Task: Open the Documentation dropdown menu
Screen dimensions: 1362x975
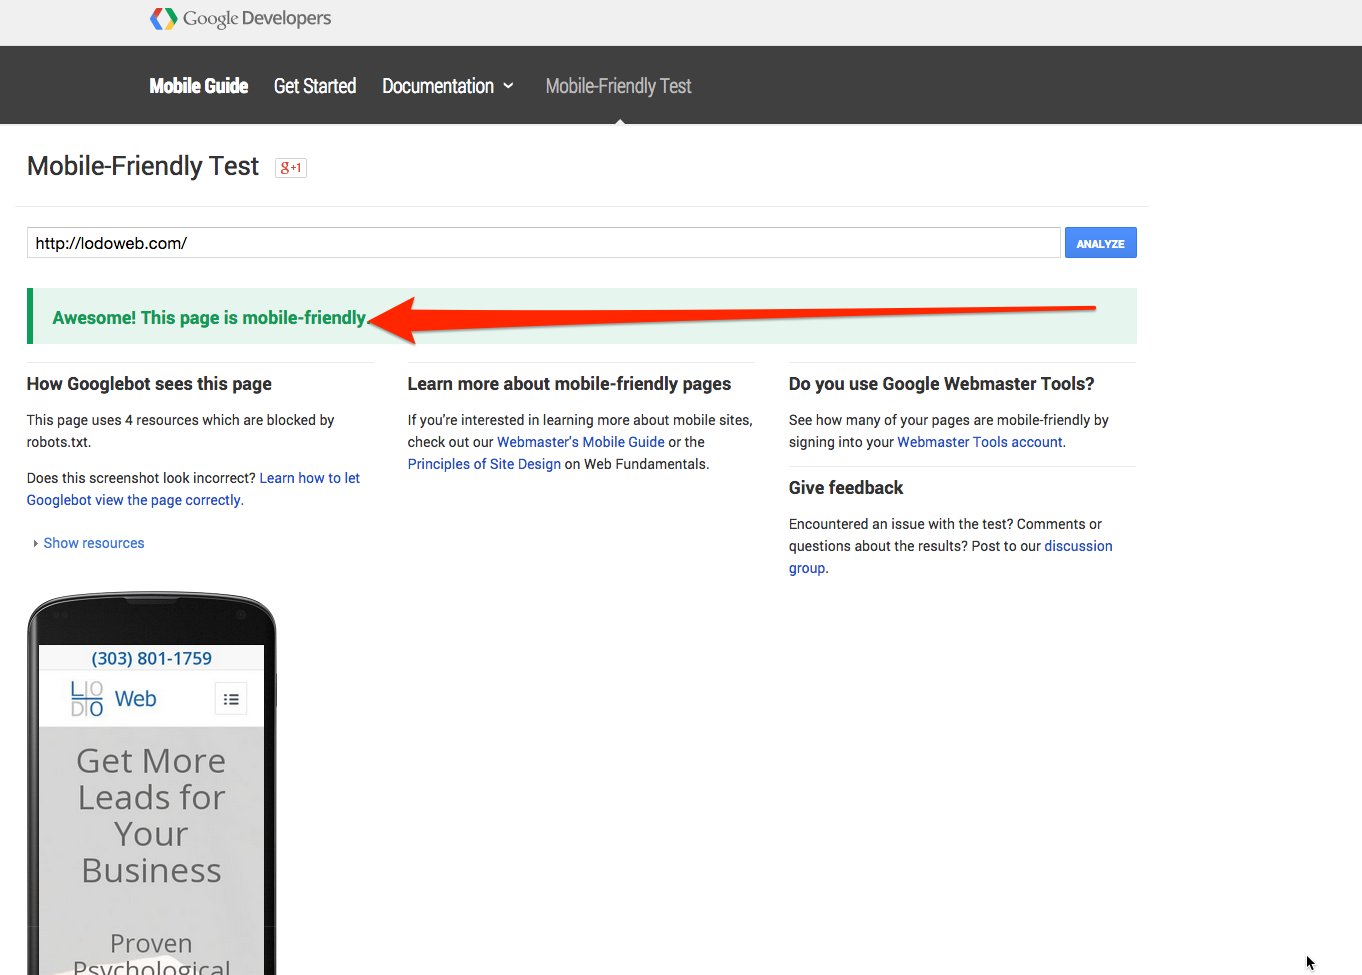Action: click(447, 86)
